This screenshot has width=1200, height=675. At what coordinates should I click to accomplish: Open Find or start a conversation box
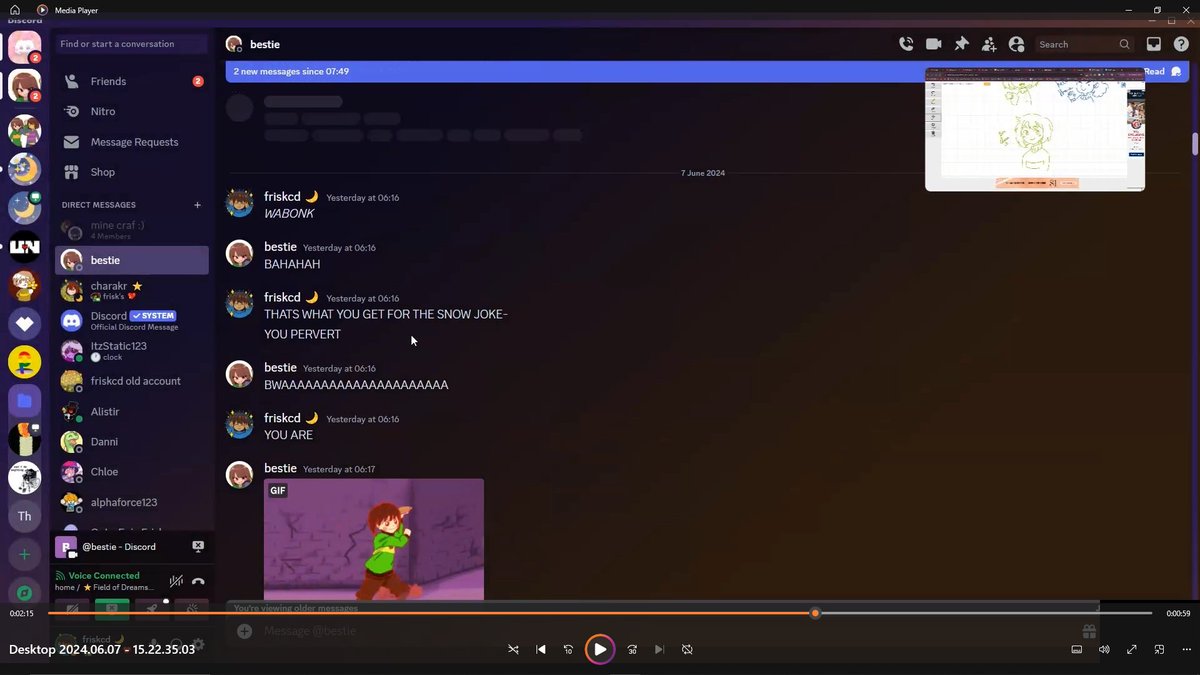(131, 44)
